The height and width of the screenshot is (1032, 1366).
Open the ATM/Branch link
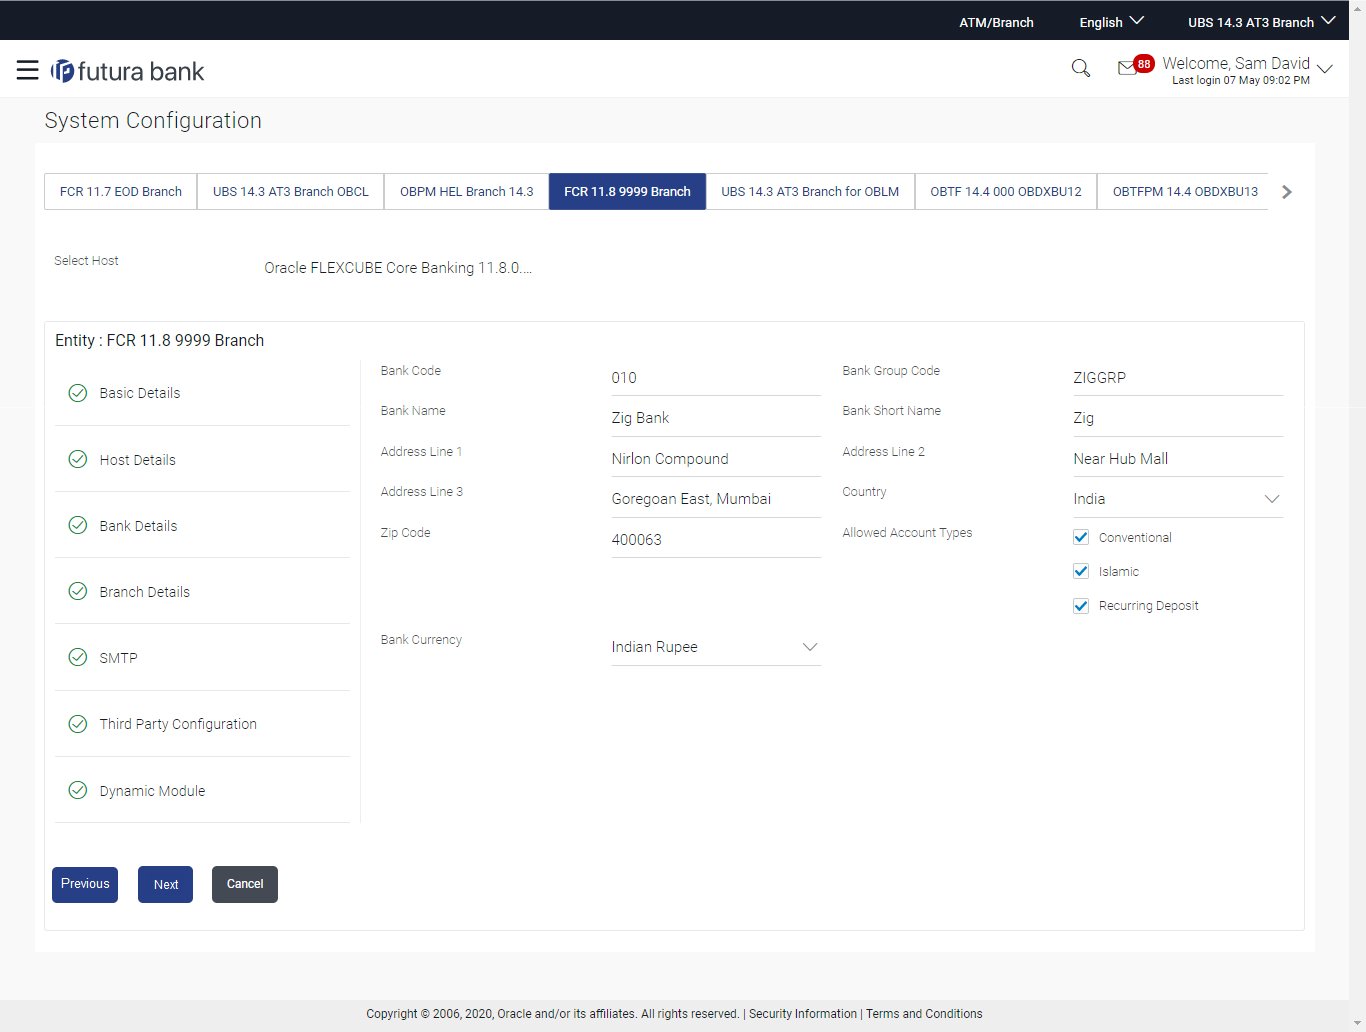click(996, 22)
